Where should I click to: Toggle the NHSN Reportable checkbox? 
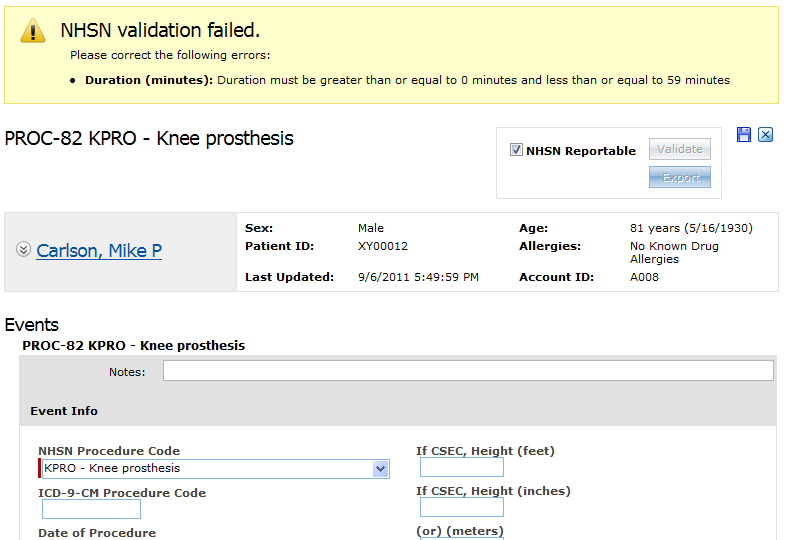[516, 150]
